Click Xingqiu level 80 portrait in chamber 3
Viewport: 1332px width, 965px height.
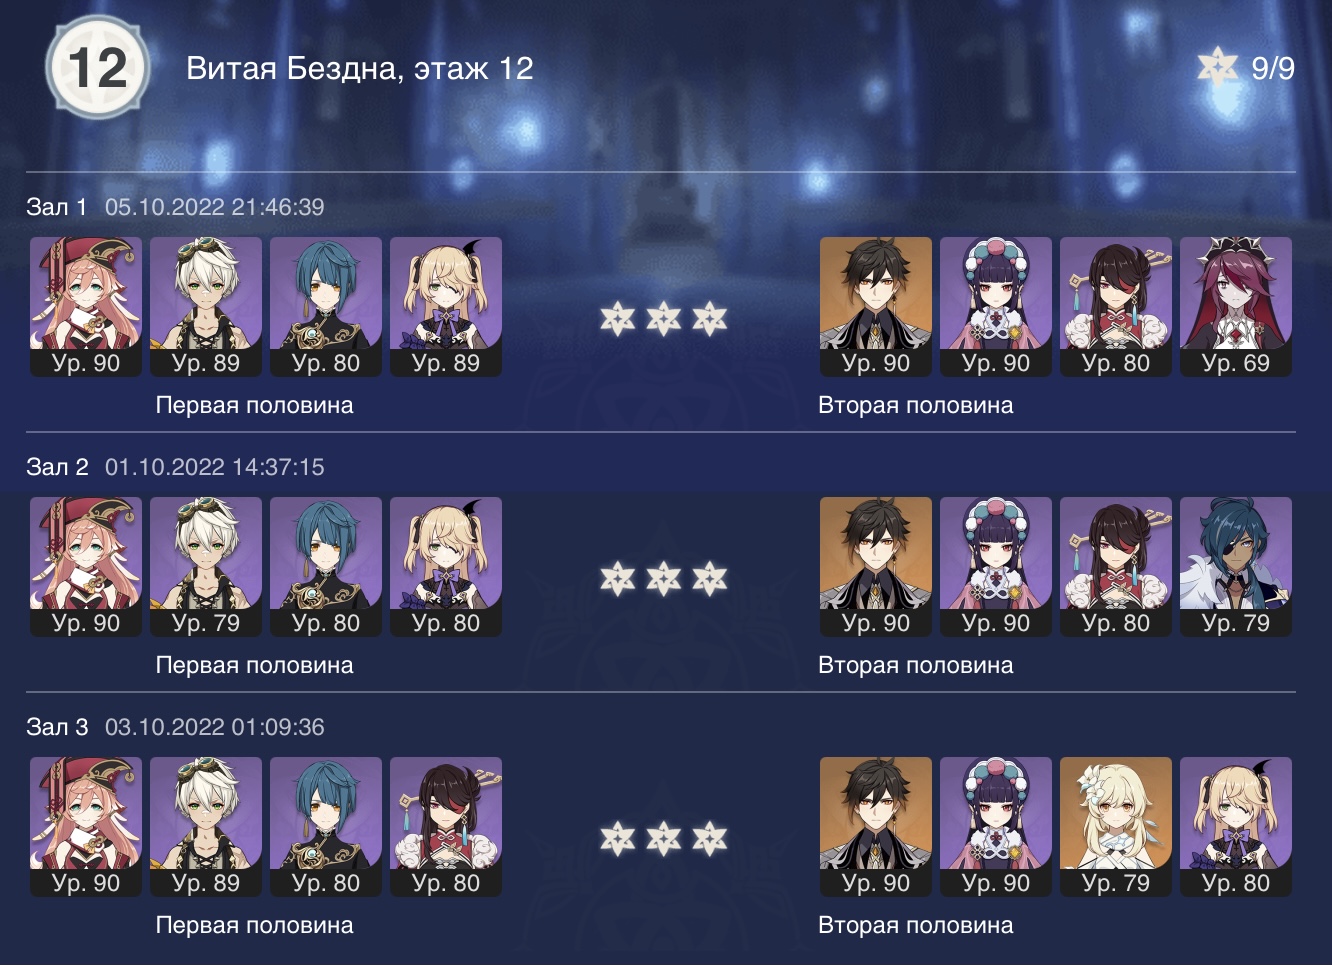pyautogui.click(x=326, y=827)
